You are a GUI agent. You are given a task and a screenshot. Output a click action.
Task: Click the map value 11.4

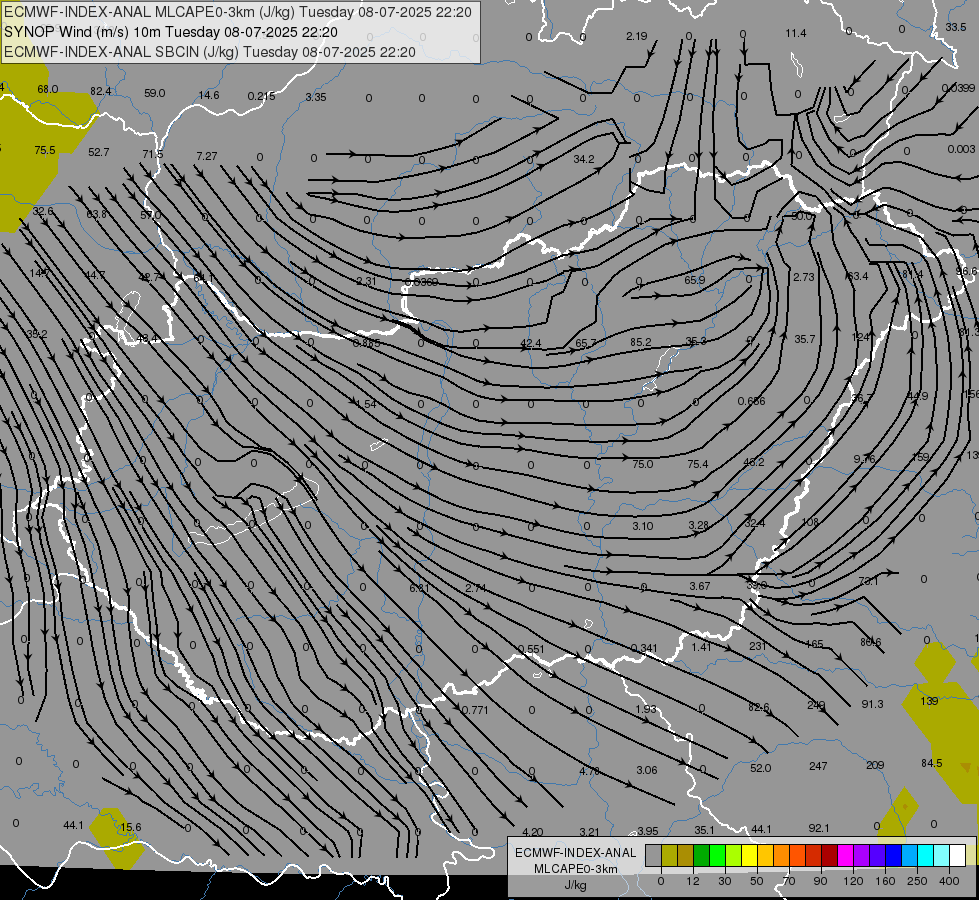point(795,33)
